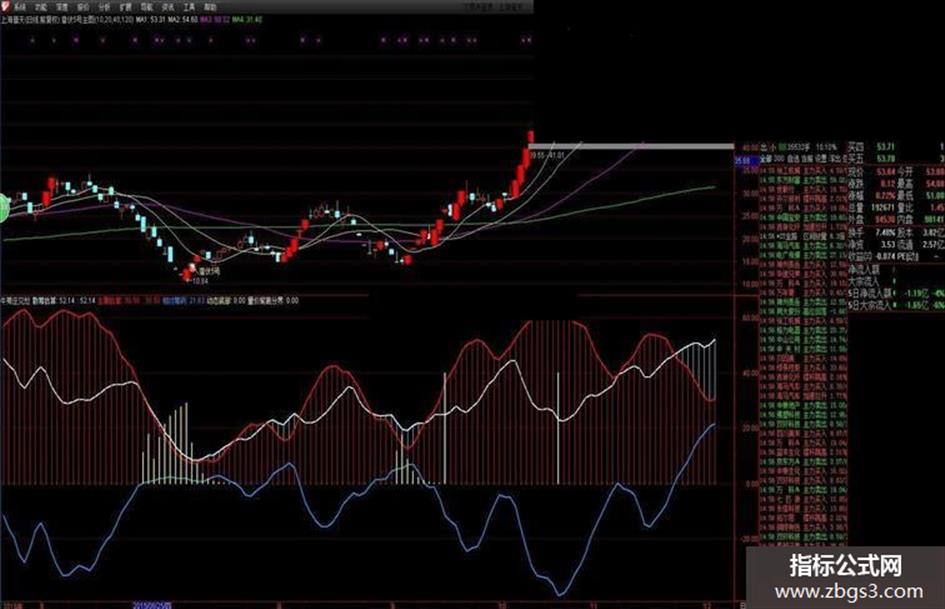Open the 工具 menu
Image resolution: width=945 pixels, height=609 pixels.
pyautogui.click(x=189, y=7)
